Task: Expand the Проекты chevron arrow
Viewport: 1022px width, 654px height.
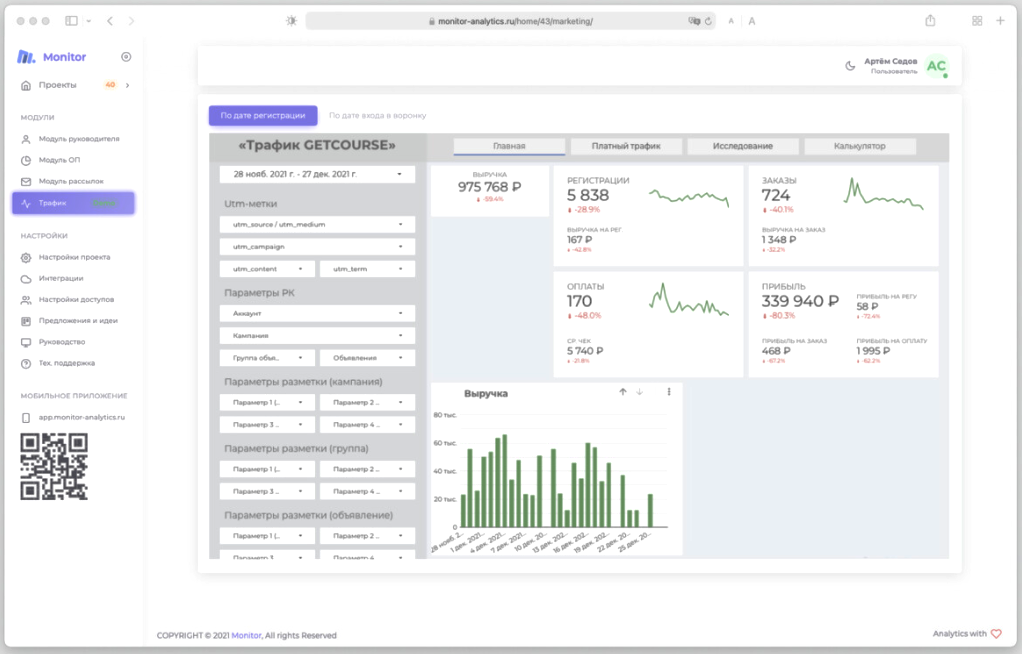Action: (128, 85)
